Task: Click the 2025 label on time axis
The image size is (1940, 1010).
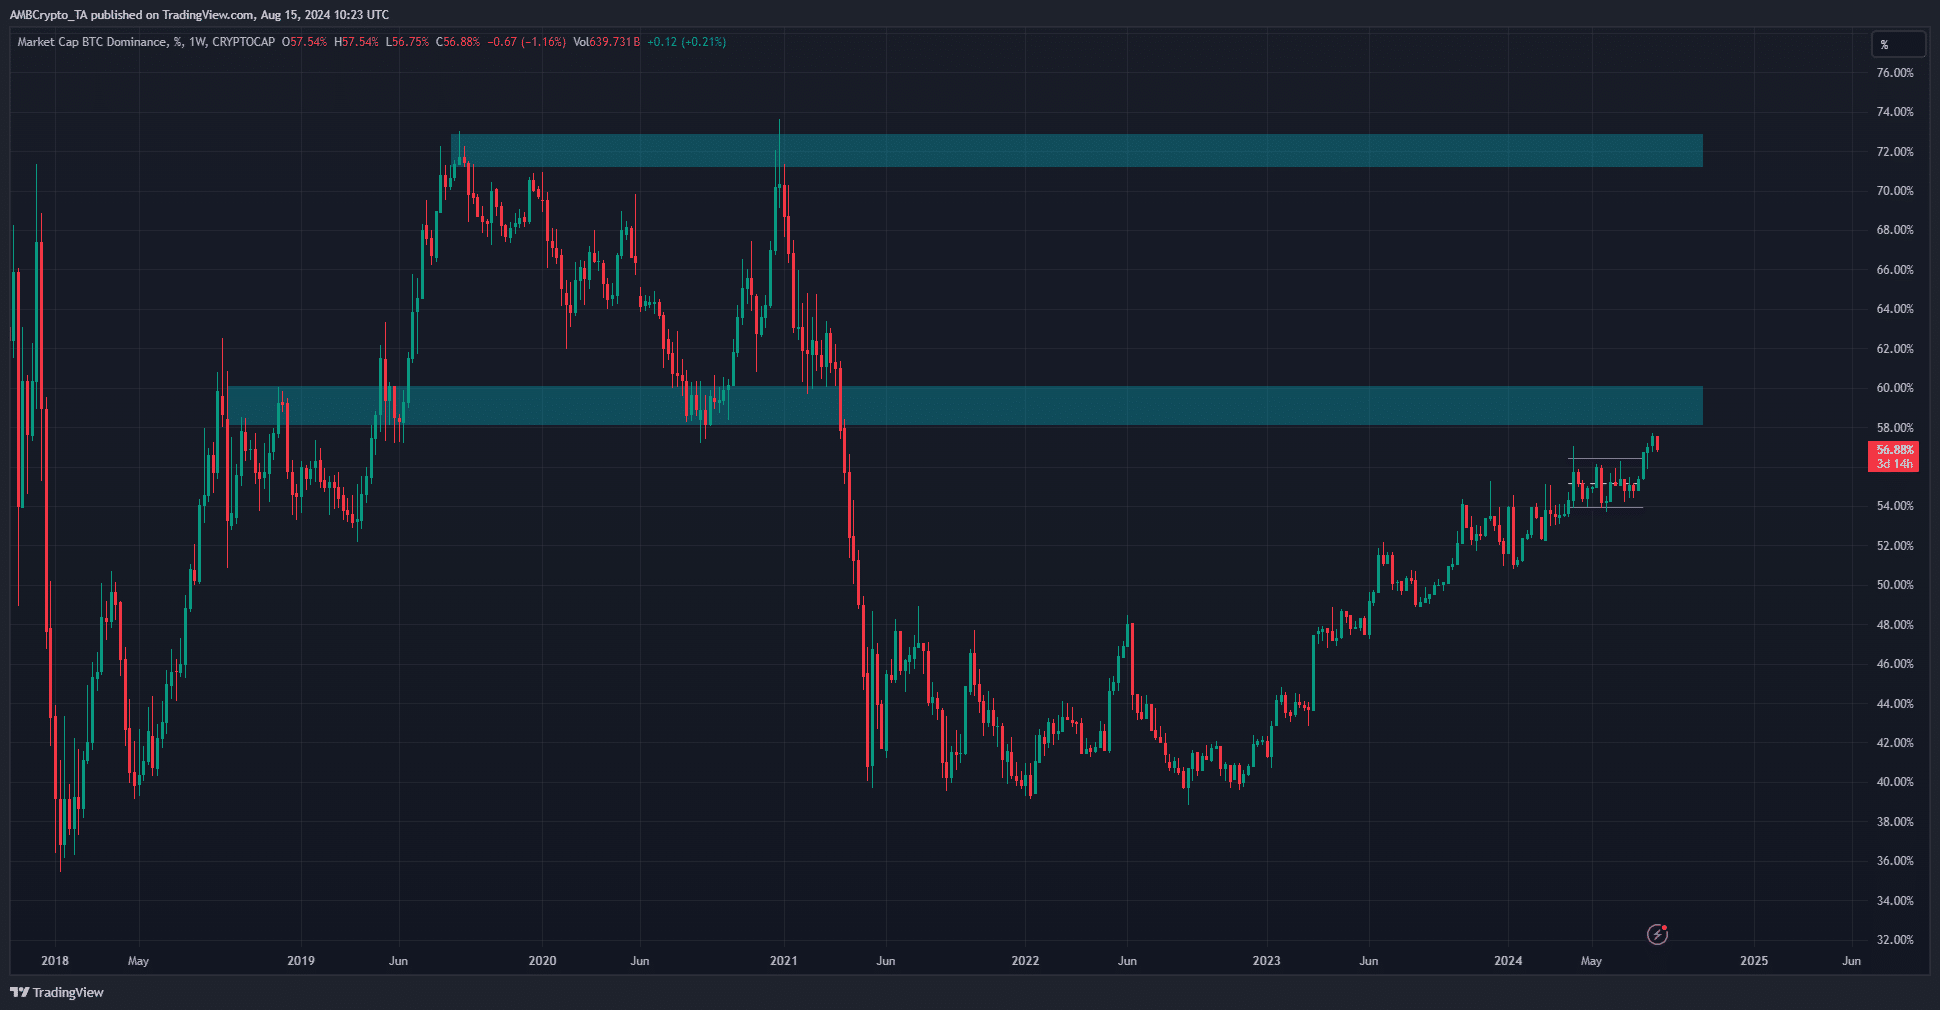Action: (x=1754, y=961)
